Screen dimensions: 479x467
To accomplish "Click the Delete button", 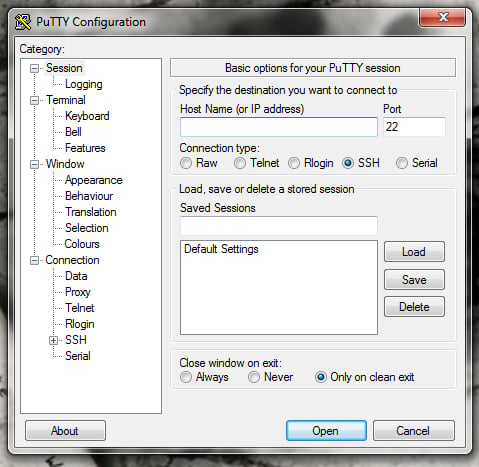I will 414,307.
